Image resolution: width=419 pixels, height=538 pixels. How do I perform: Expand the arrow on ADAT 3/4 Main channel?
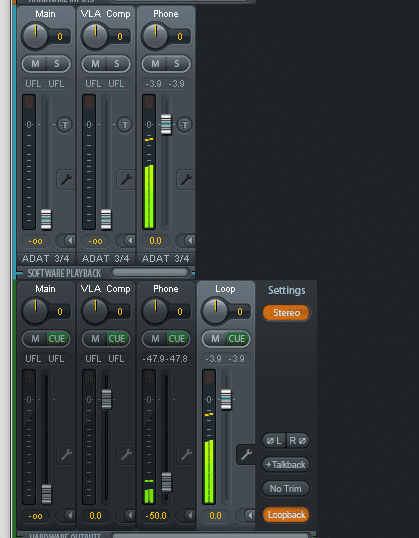[69, 241]
